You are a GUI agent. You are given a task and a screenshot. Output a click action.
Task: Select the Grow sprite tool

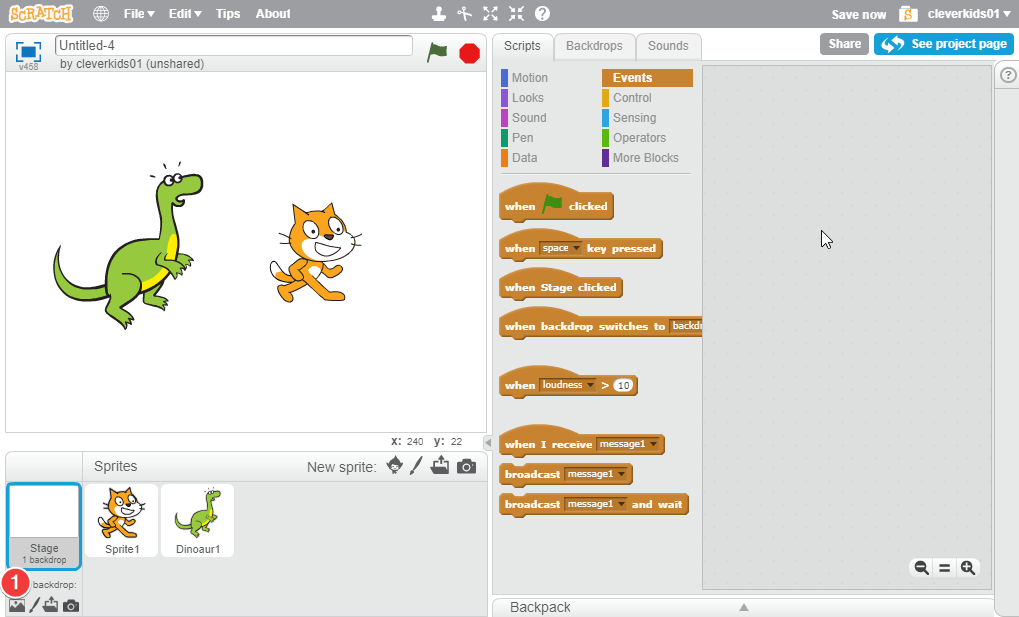pyautogui.click(x=491, y=14)
